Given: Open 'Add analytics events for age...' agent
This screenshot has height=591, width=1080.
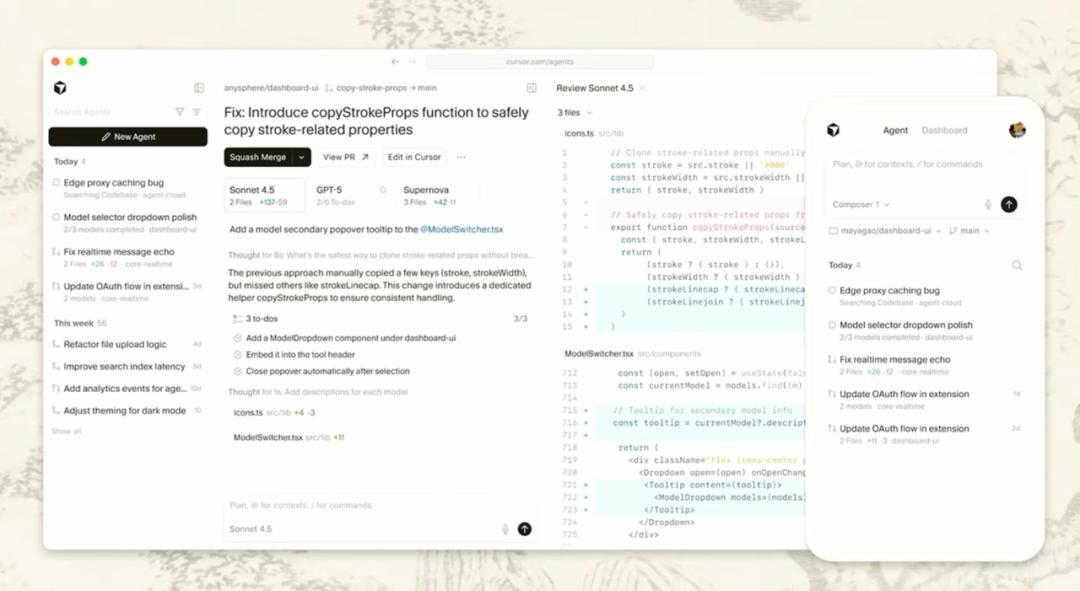Looking at the screenshot, I should (127, 388).
